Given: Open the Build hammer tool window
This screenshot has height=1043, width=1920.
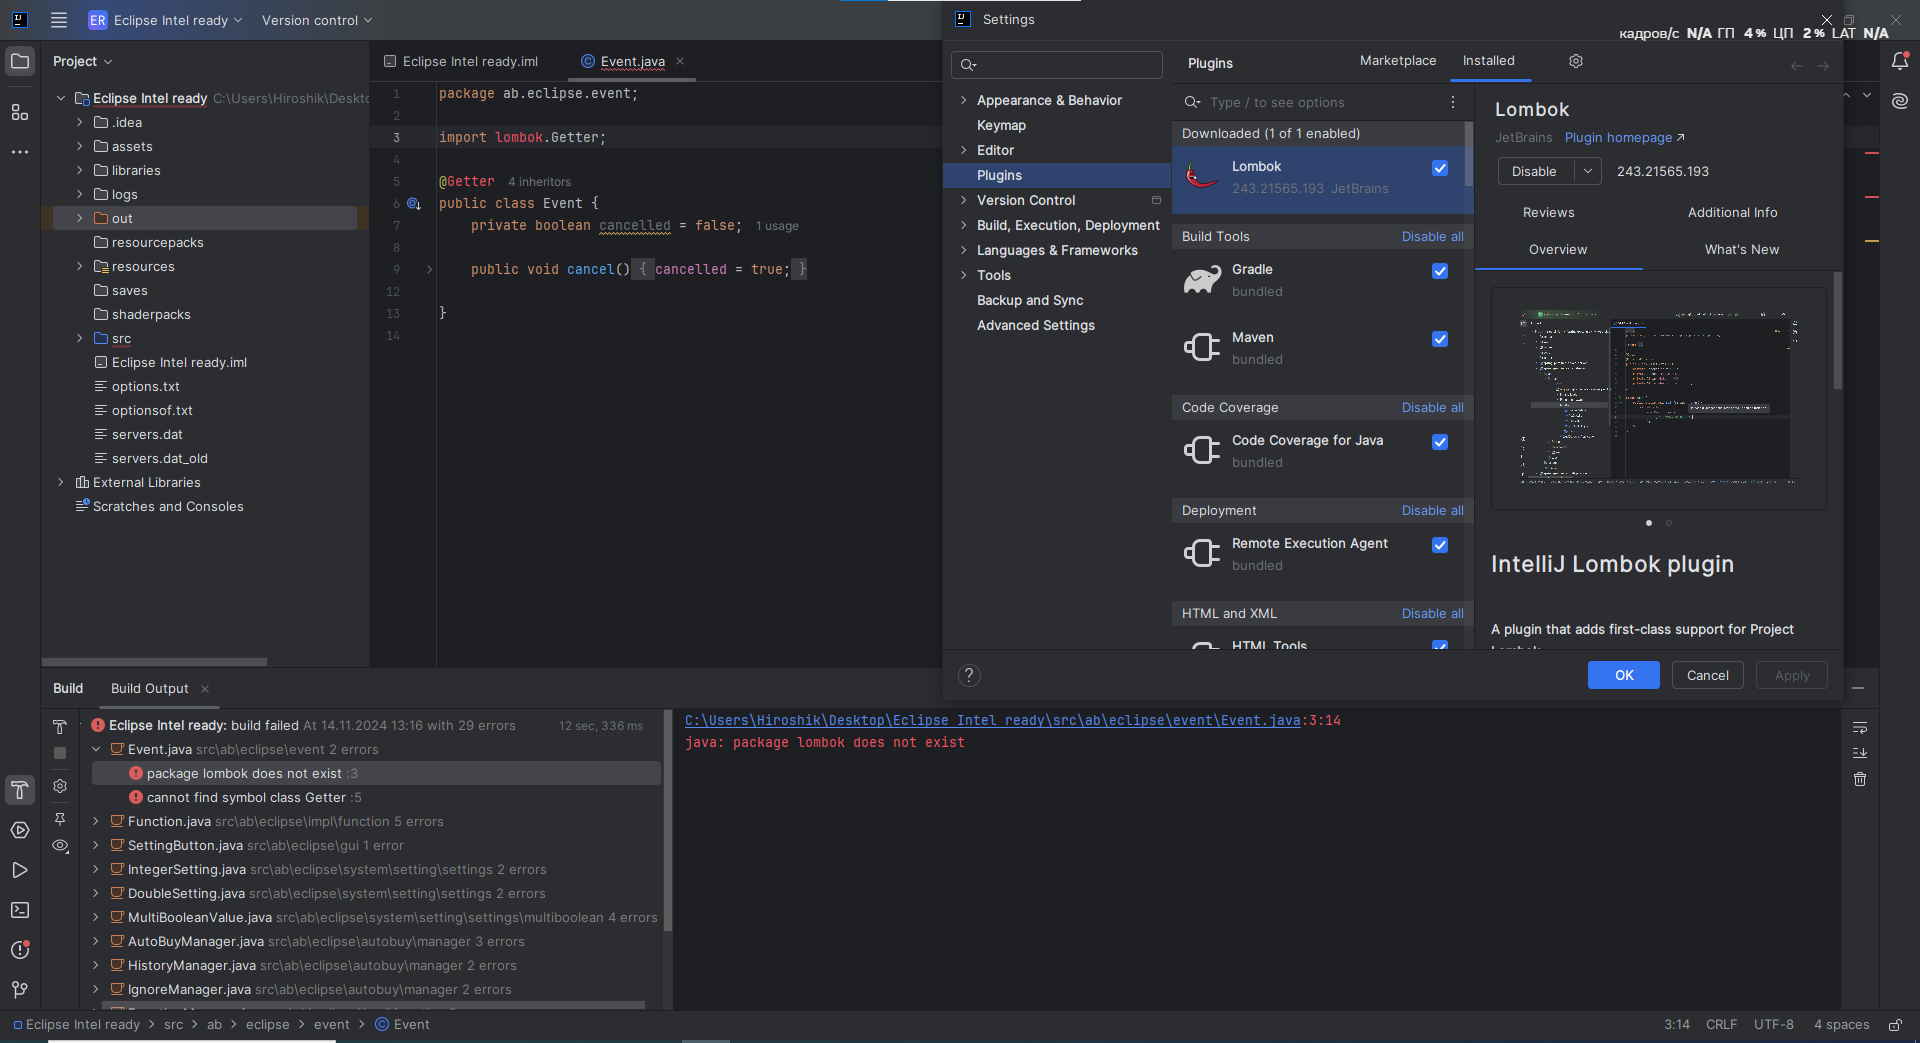Looking at the screenshot, I should [20, 790].
